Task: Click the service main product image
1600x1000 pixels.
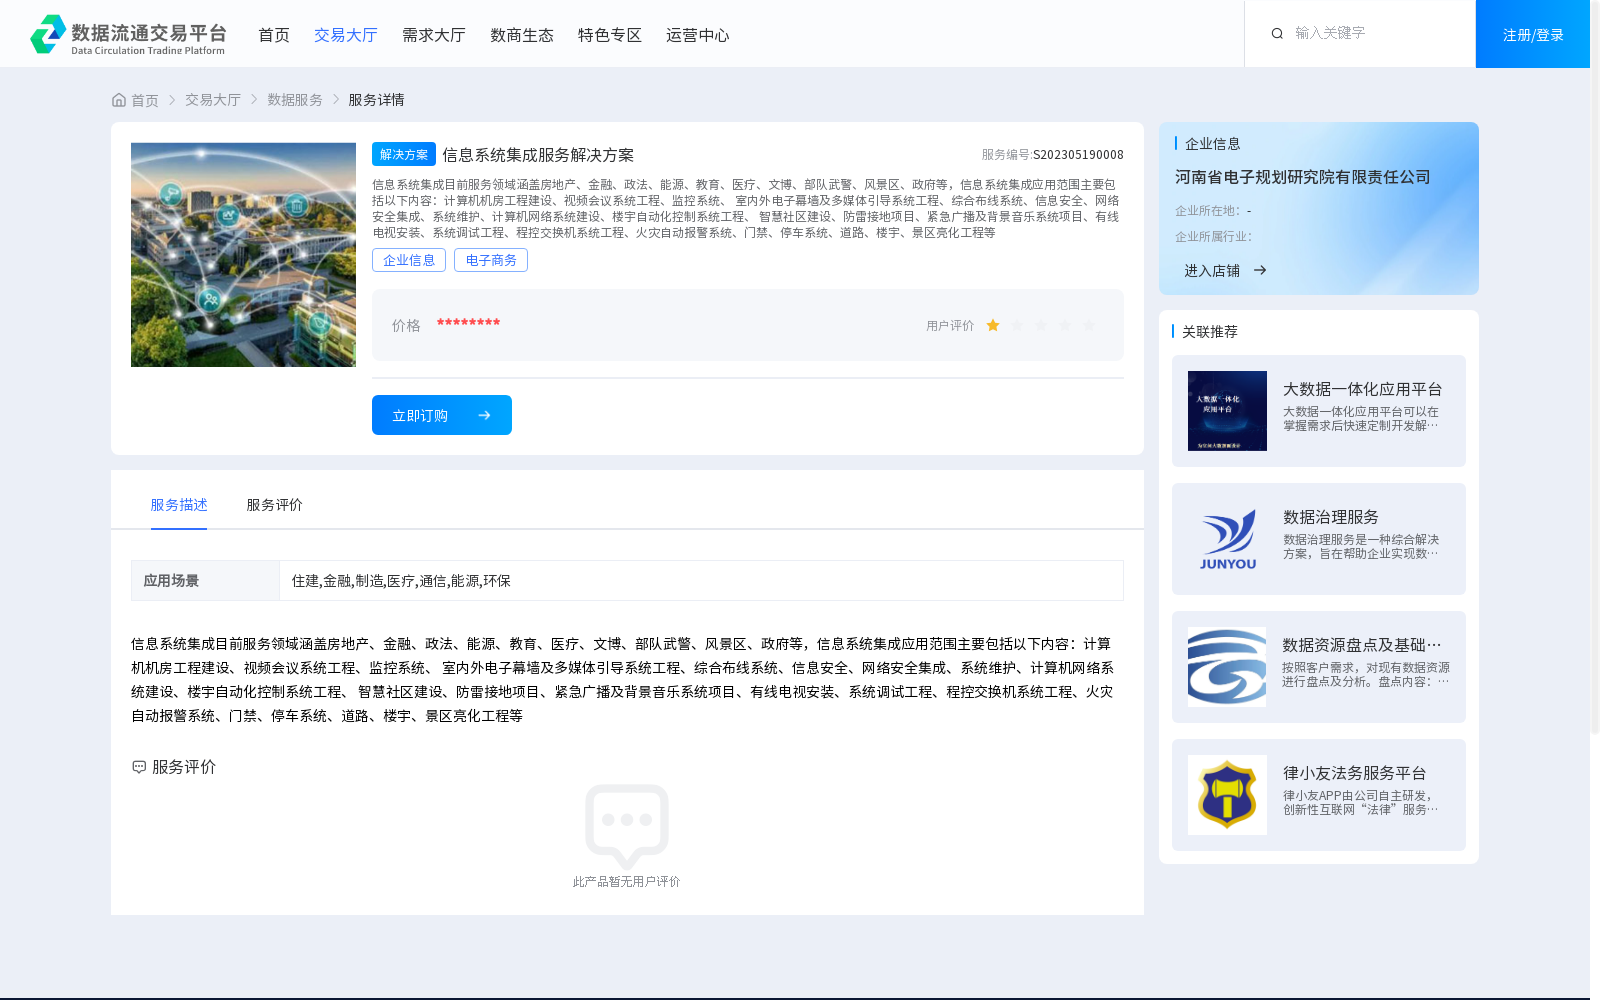Action: [243, 255]
